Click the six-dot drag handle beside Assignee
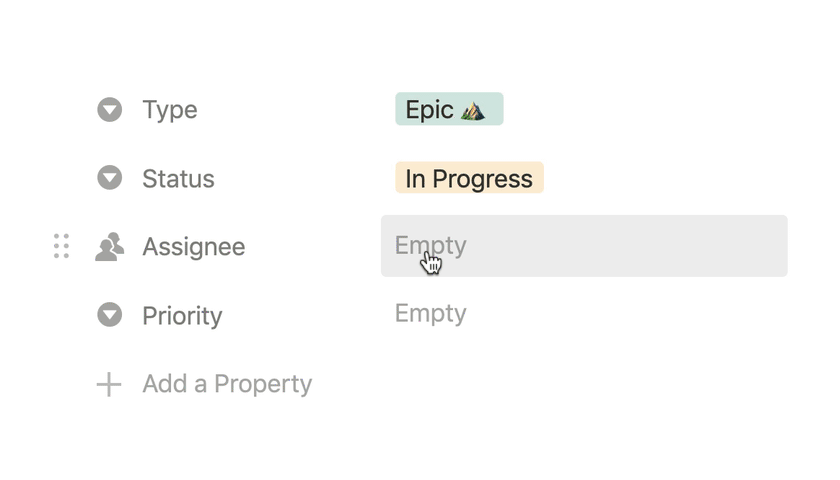 (x=61, y=246)
